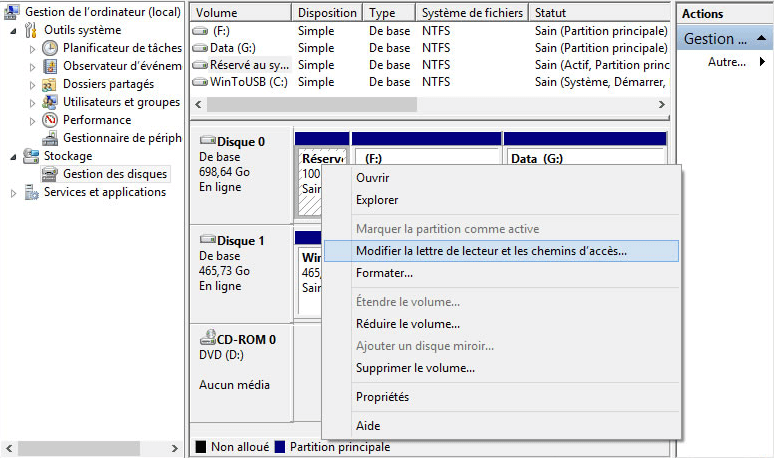Image resolution: width=774 pixels, height=458 pixels.
Task: Open Gestionnaire de périphériques via its icon
Action: [x=50, y=138]
